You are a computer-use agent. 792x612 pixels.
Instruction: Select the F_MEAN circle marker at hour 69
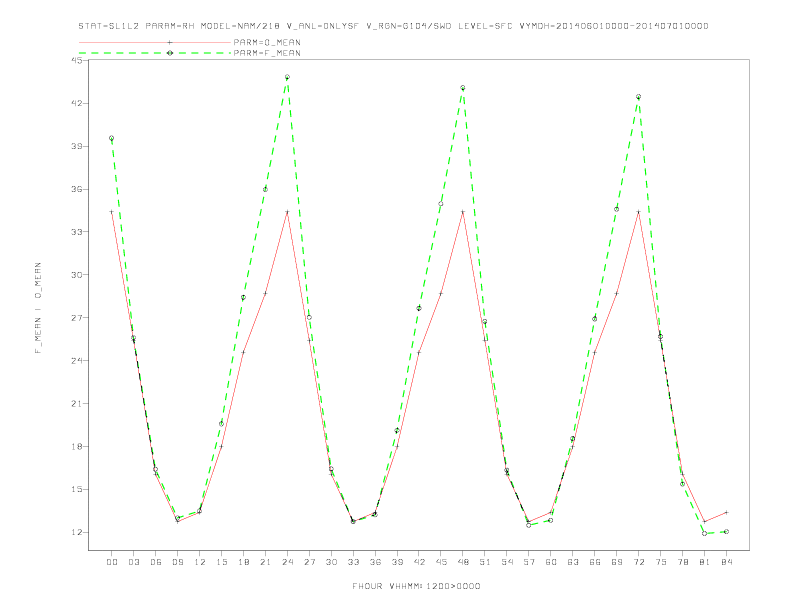click(x=616, y=209)
